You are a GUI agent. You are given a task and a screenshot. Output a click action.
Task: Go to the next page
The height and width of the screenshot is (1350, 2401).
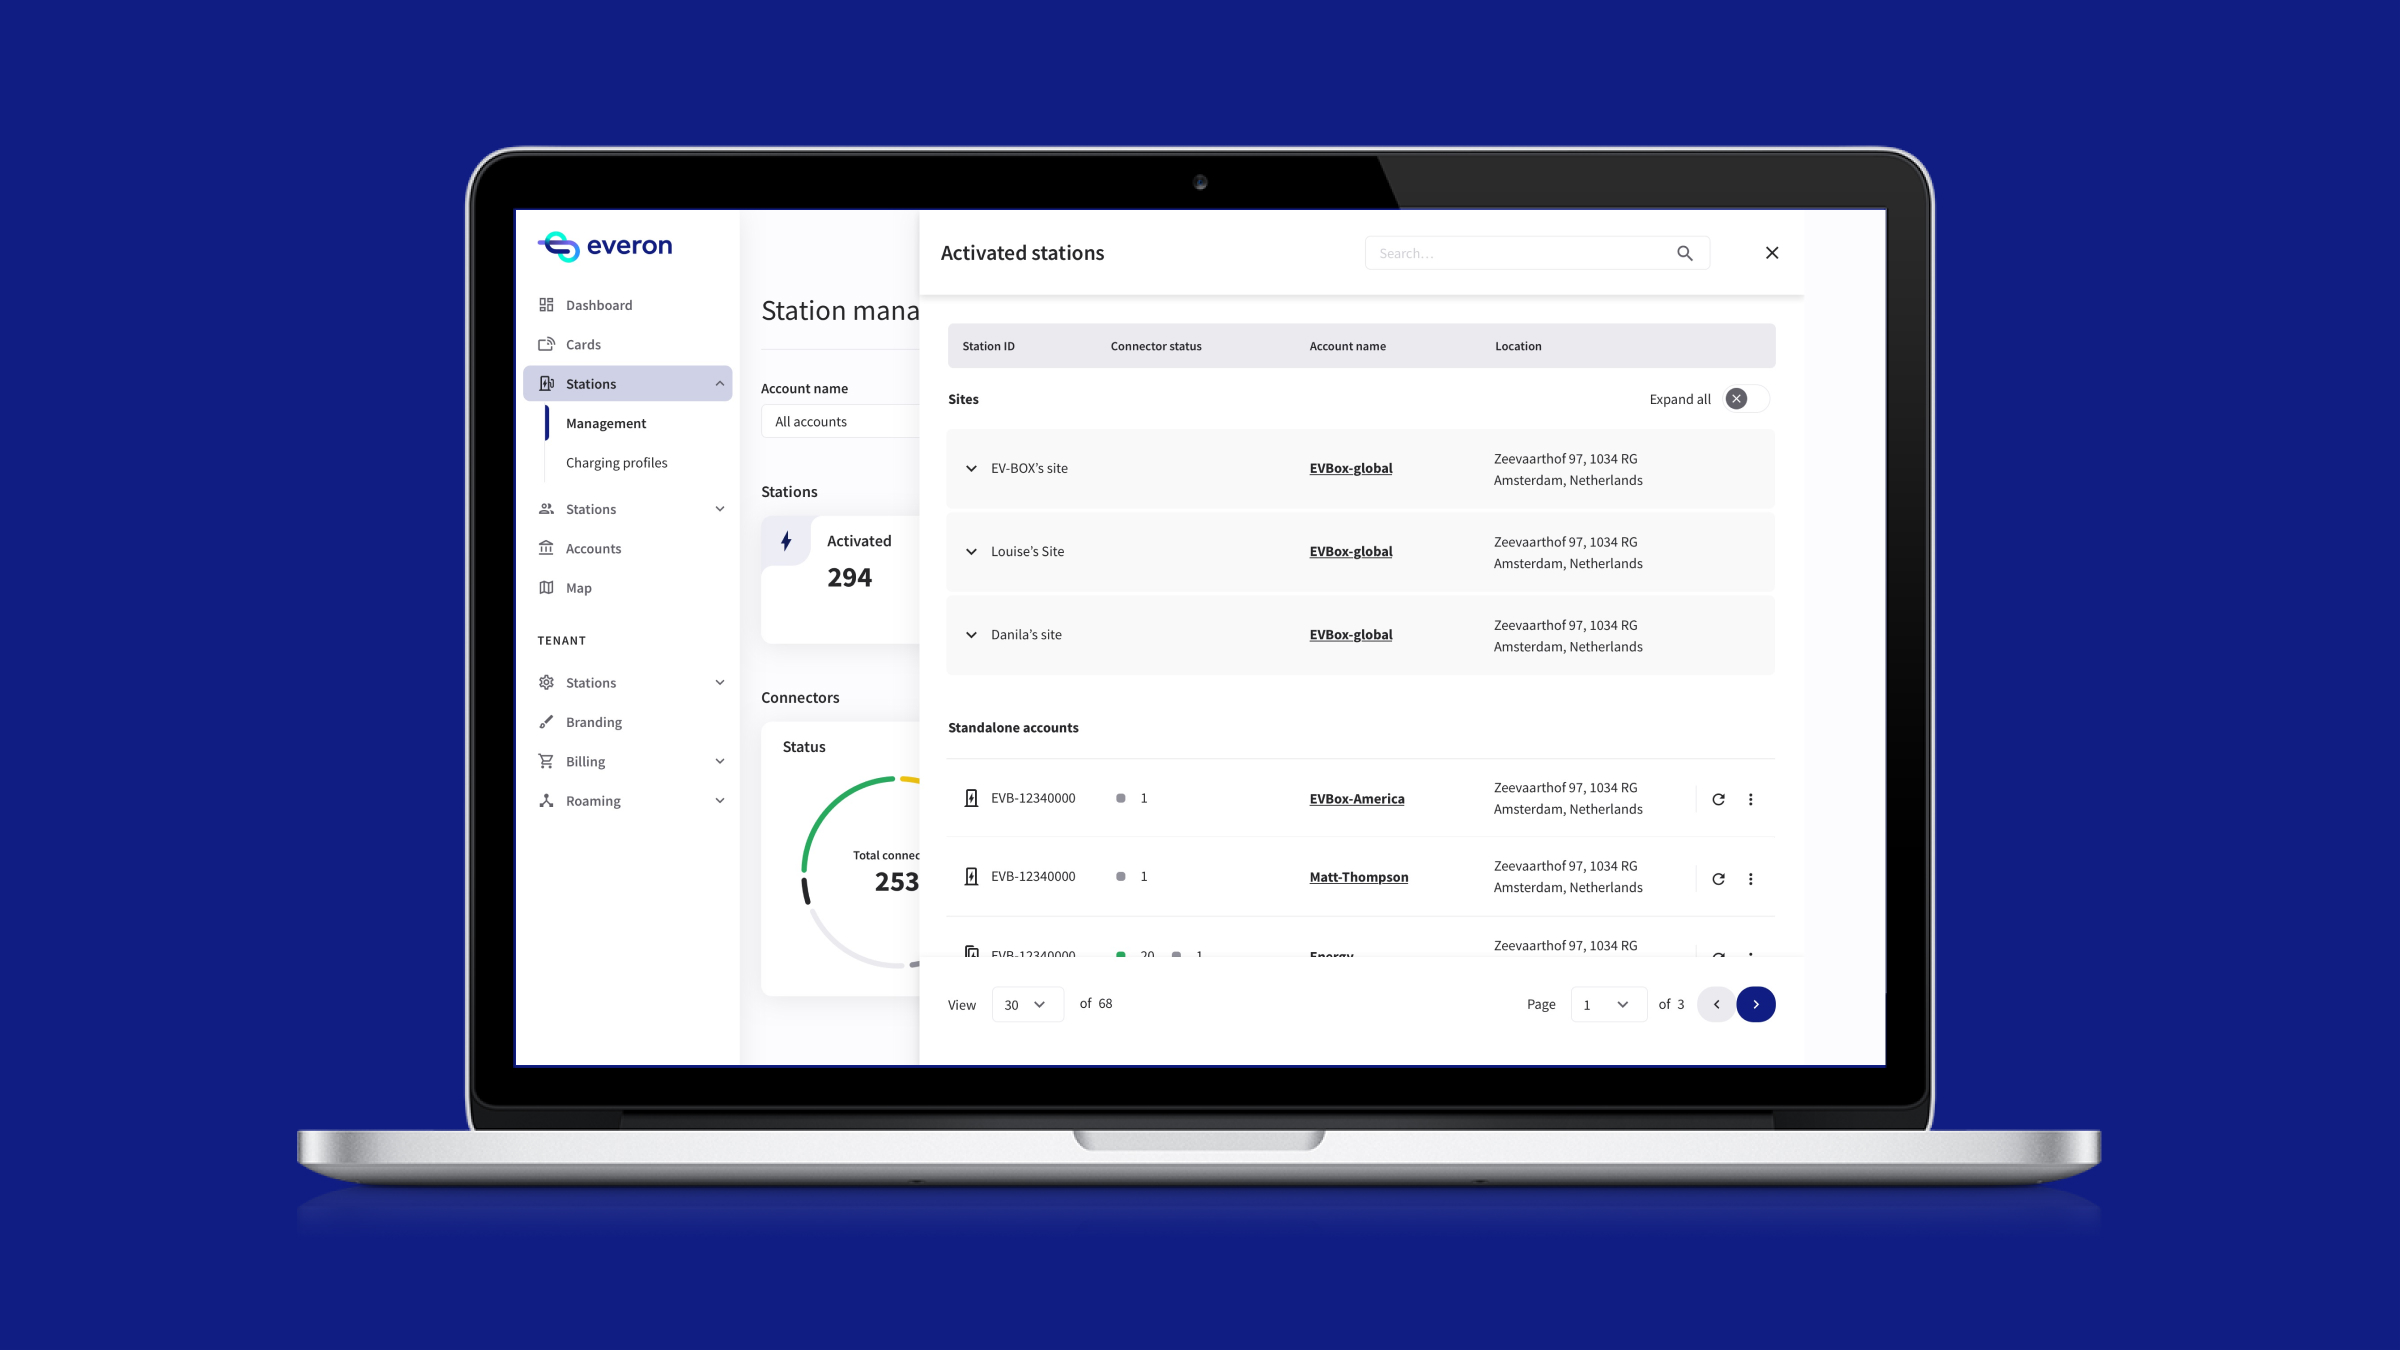click(1756, 1004)
